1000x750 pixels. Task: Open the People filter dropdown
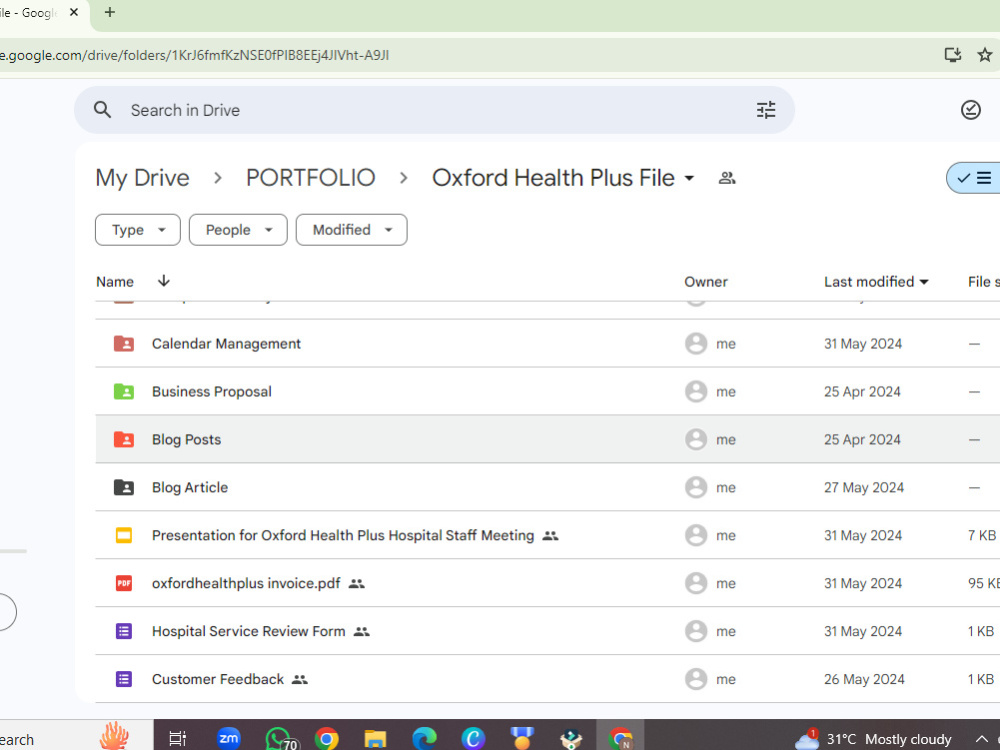[x=238, y=230]
